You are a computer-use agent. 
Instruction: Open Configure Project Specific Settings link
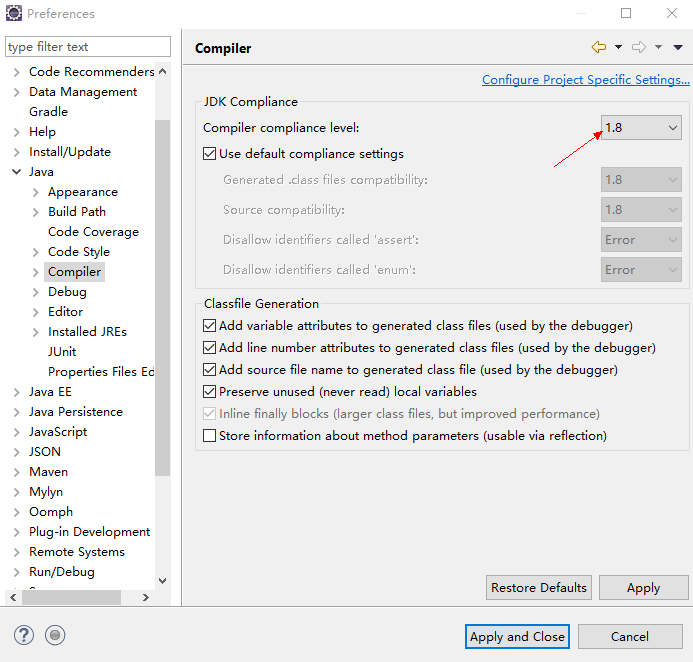tap(586, 80)
